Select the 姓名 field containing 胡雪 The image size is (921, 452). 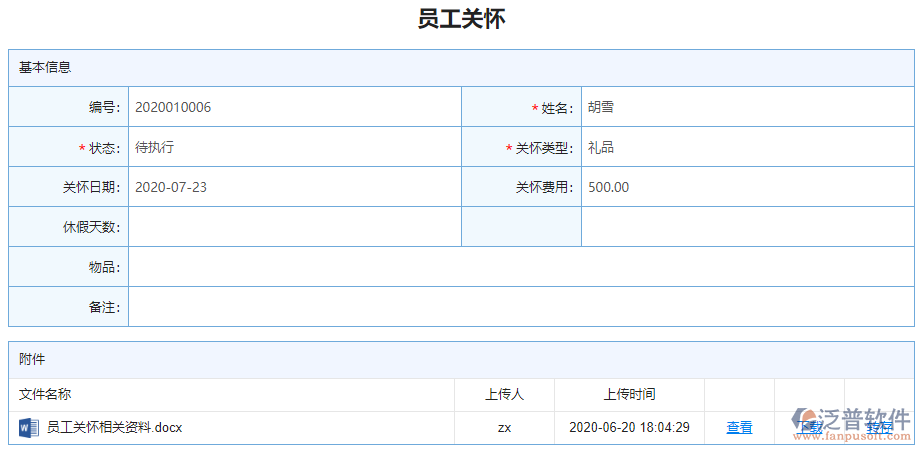(746, 107)
